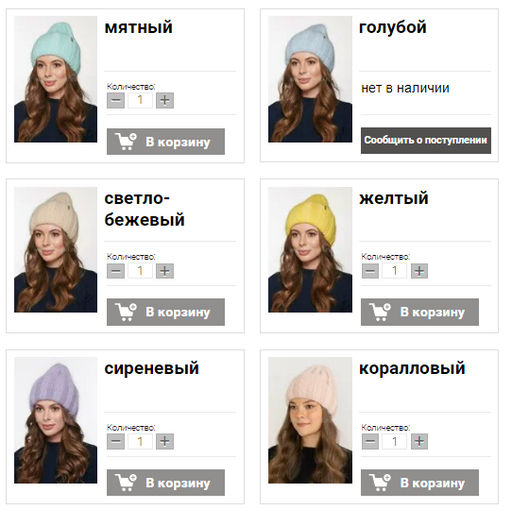Add the светло-бежевый hat to cart
Image resolution: width=512 pixels, height=525 pixels.
tap(166, 312)
